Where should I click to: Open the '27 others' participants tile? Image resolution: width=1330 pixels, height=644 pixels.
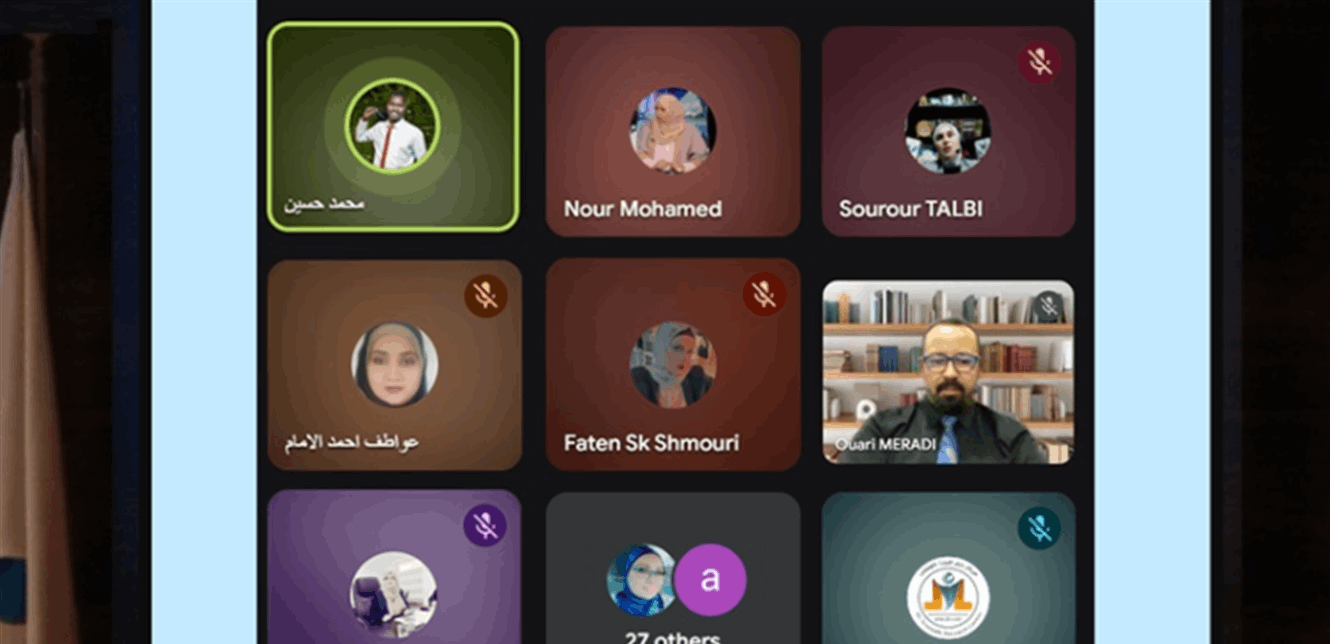pyautogui.click(x=673, y=568)
